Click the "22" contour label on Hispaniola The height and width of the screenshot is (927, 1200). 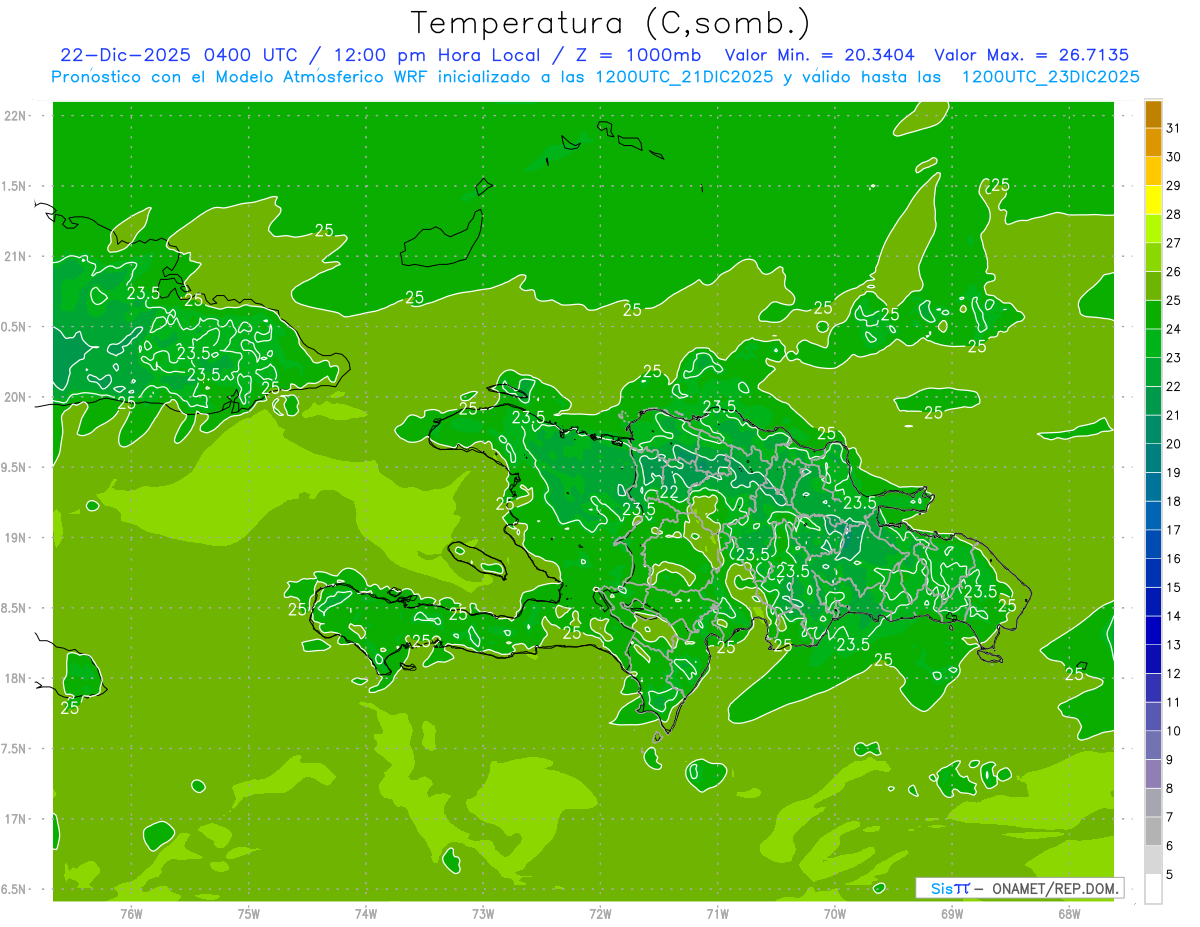click(x=669, y=491)
